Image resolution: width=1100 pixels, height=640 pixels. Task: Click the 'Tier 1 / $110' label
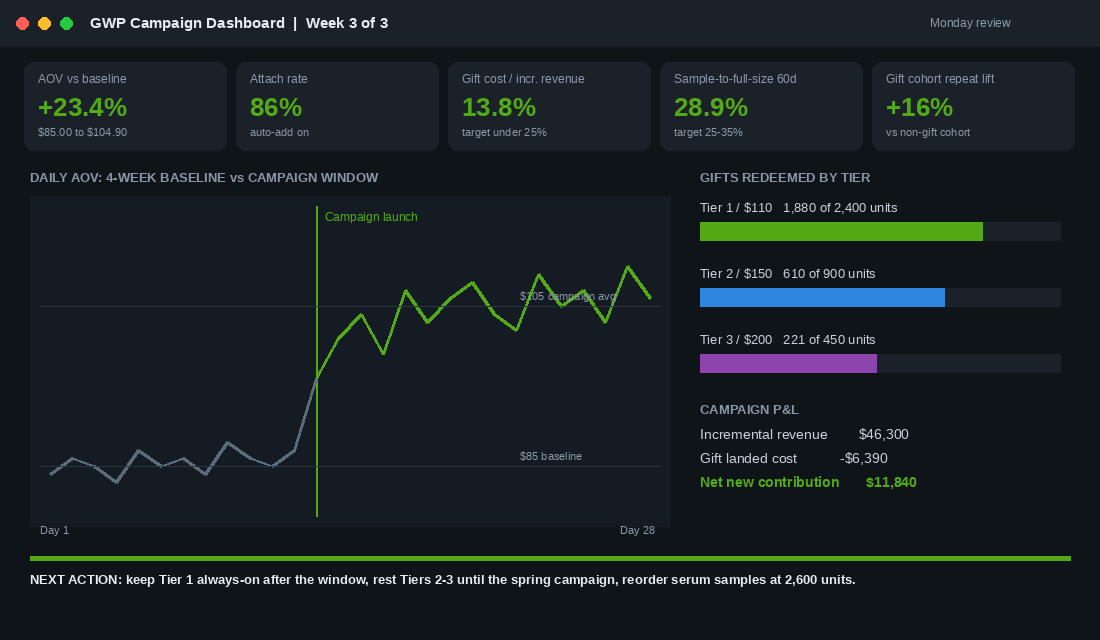[736, 208]
